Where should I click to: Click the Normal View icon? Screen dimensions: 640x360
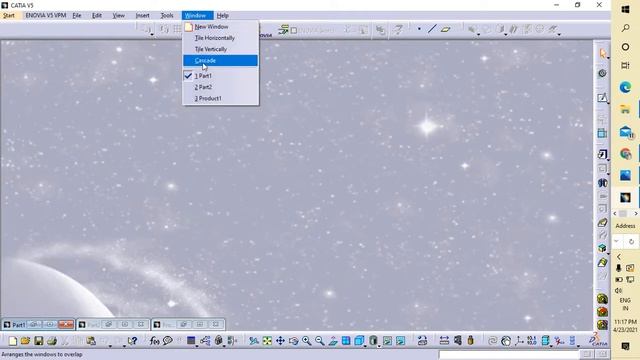coord(333,341)
